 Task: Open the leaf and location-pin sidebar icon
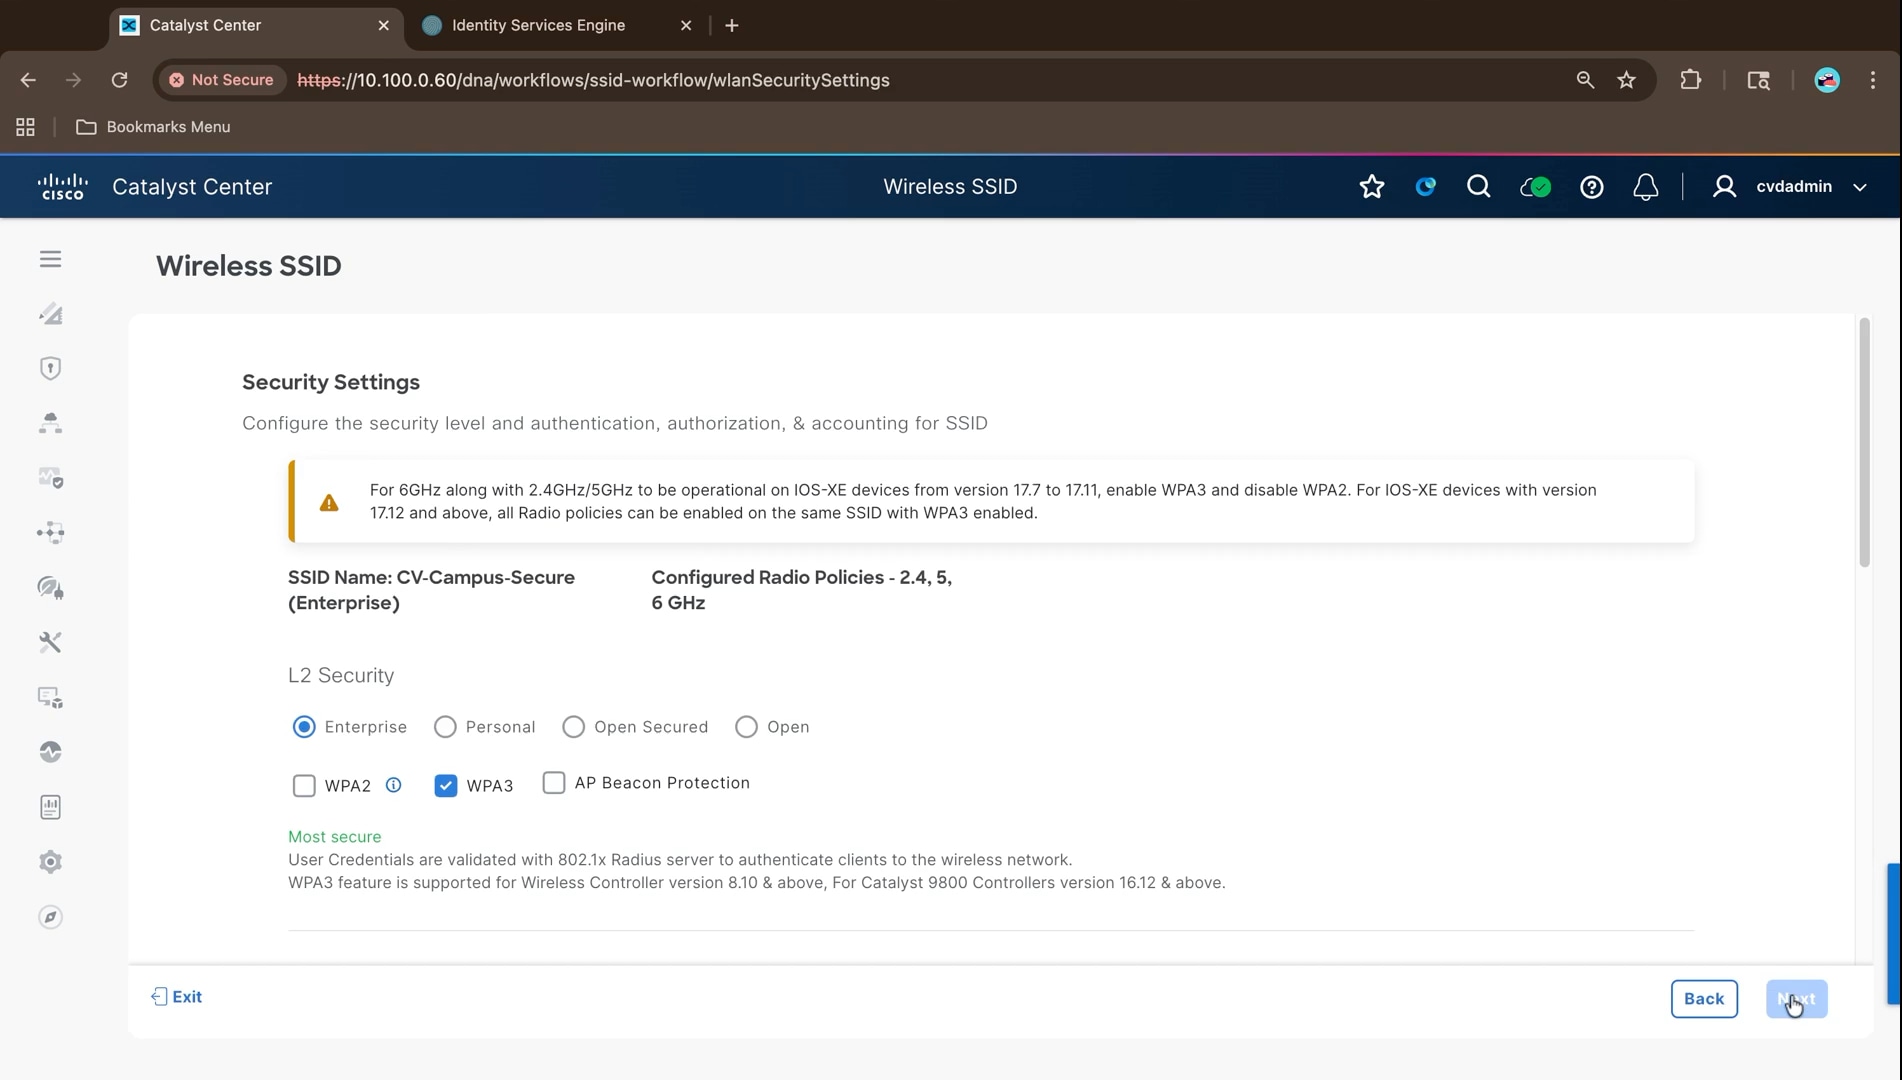coord(50,587)
